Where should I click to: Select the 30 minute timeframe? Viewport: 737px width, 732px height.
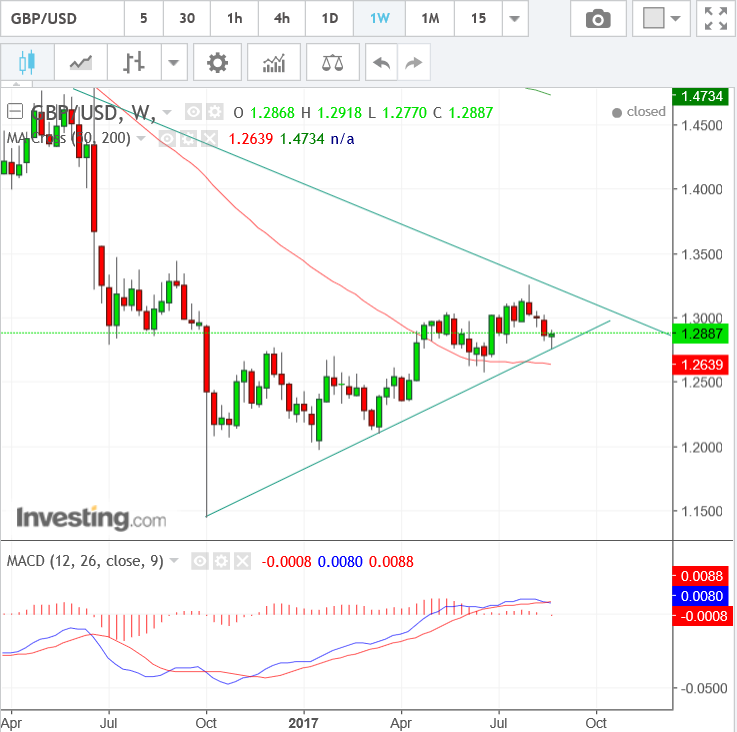[187, 18]
